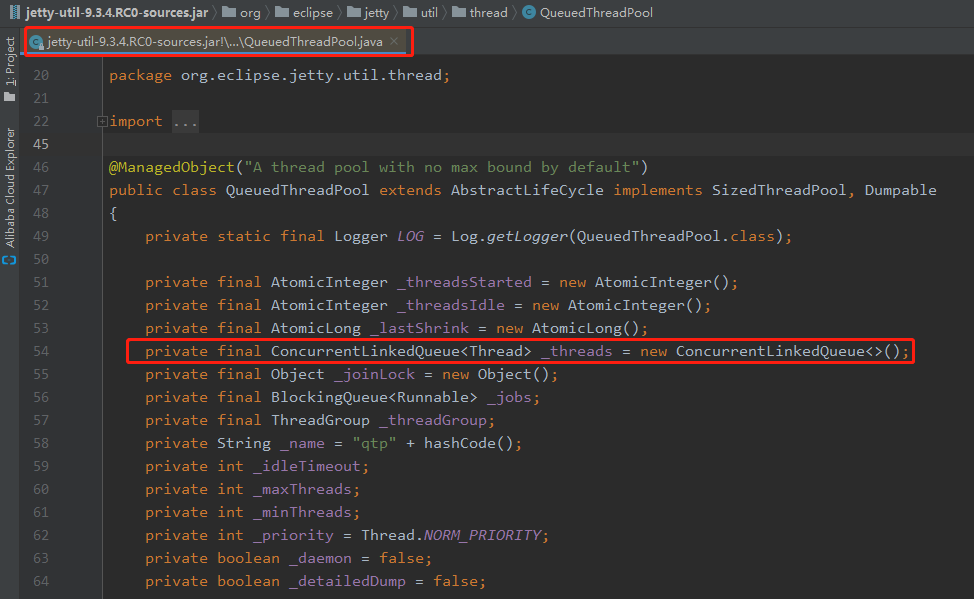Click the SizedThreadPool interface name
974x599 pixels.
point(778,190)
